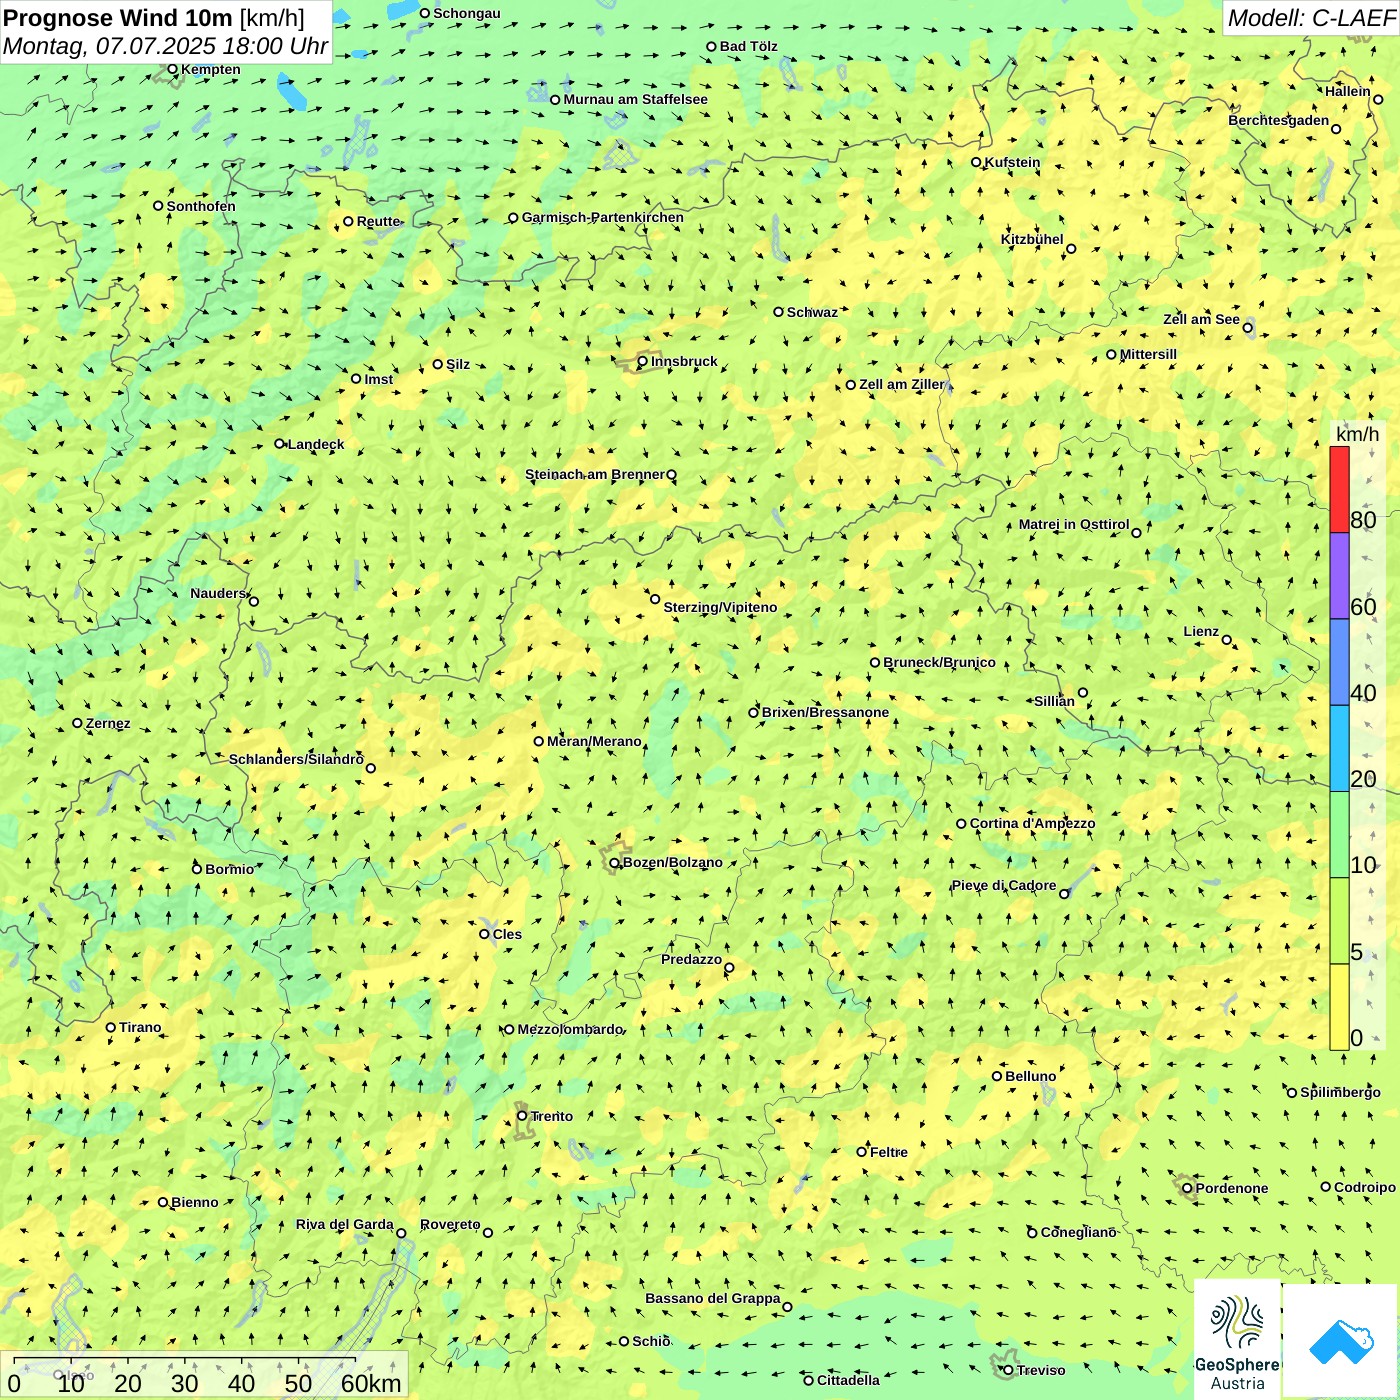This screenshot has width=1400, height=1400.
Task: Click the Belluno location marker
Action: [x=997, y=1076]
